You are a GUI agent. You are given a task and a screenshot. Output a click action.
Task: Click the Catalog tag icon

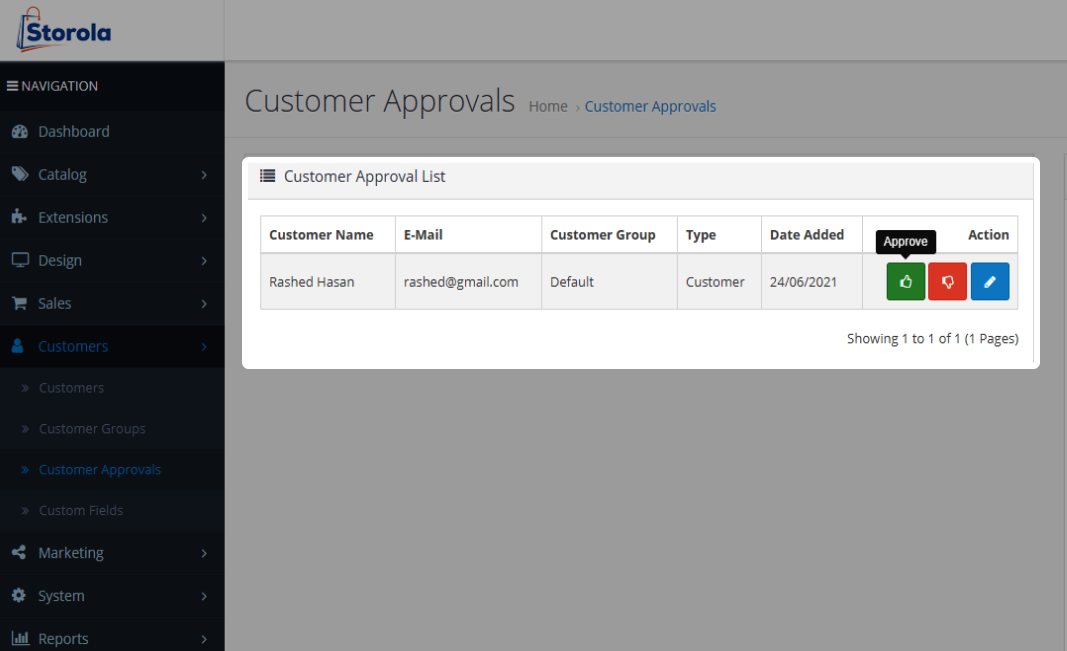coord(19,174)
